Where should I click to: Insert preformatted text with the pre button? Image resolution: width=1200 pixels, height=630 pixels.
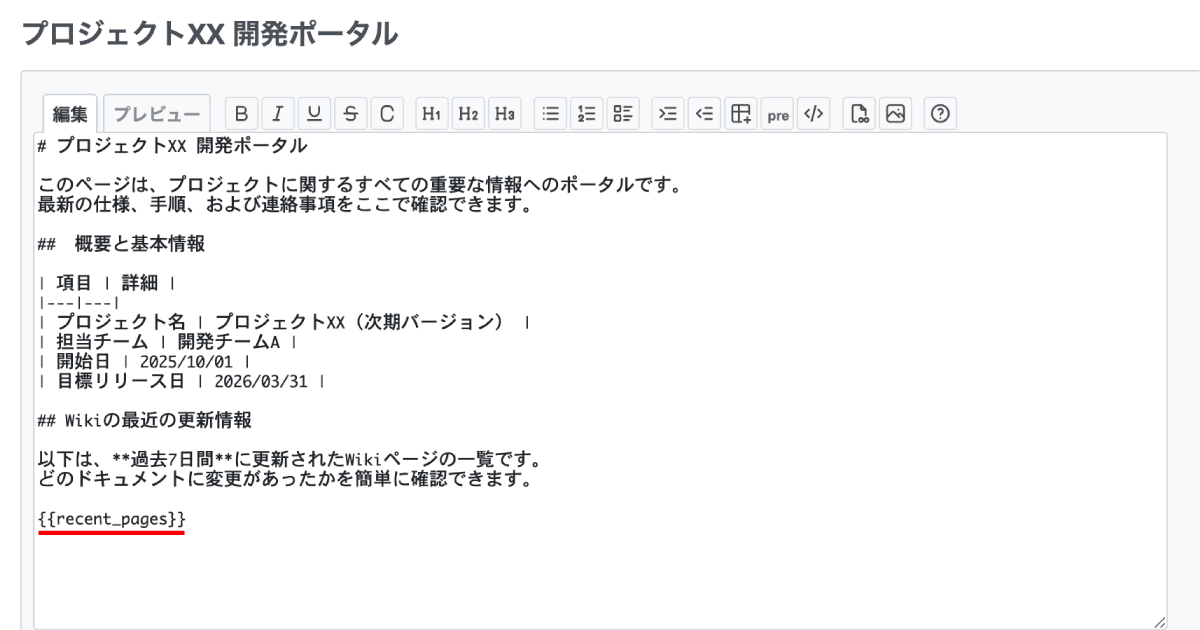777,114
